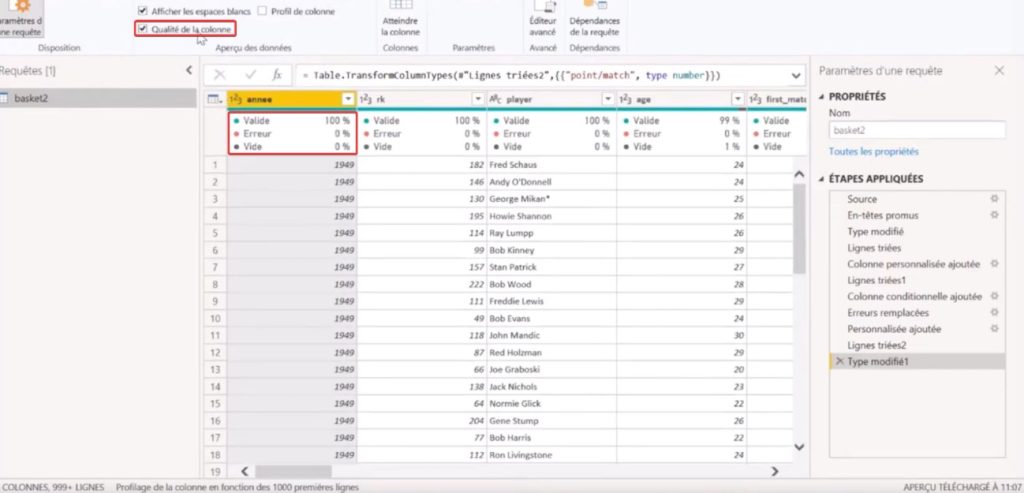Open Toutes les propriétés link
The width and height of the screenshot is (1024, 493).
tap(873, 151)
